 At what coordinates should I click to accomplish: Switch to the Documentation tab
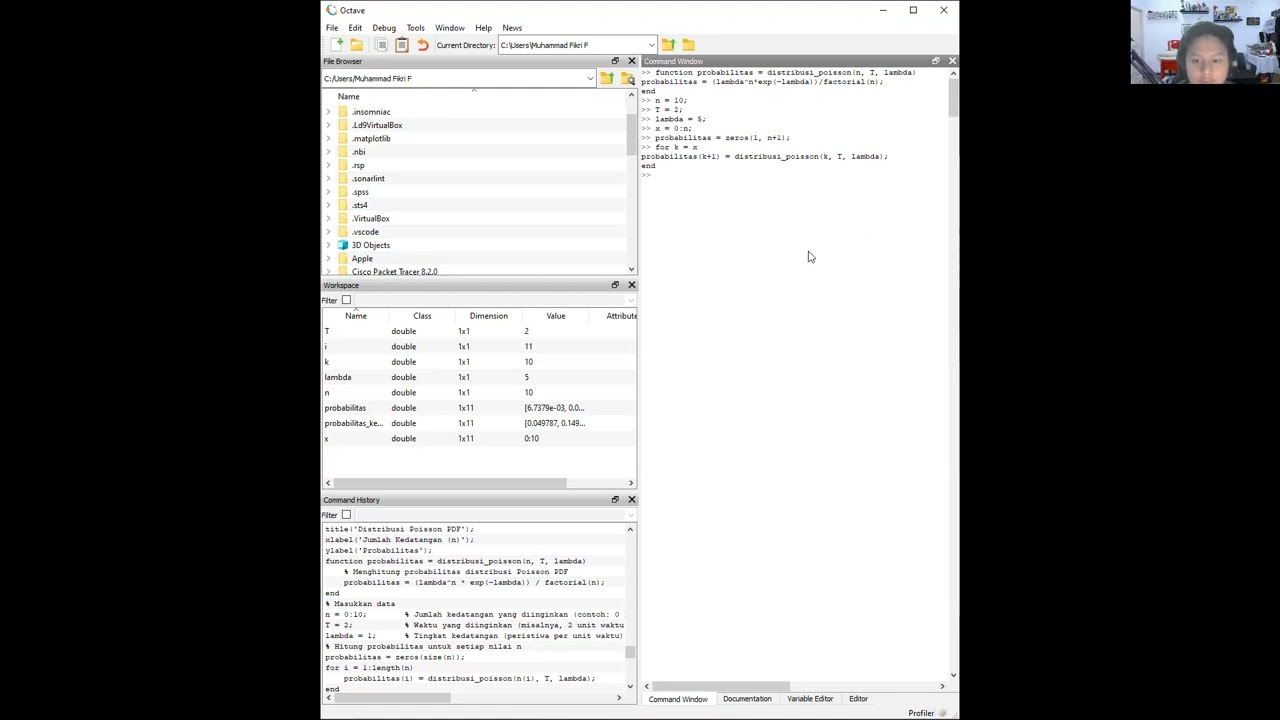click(747, 699)
